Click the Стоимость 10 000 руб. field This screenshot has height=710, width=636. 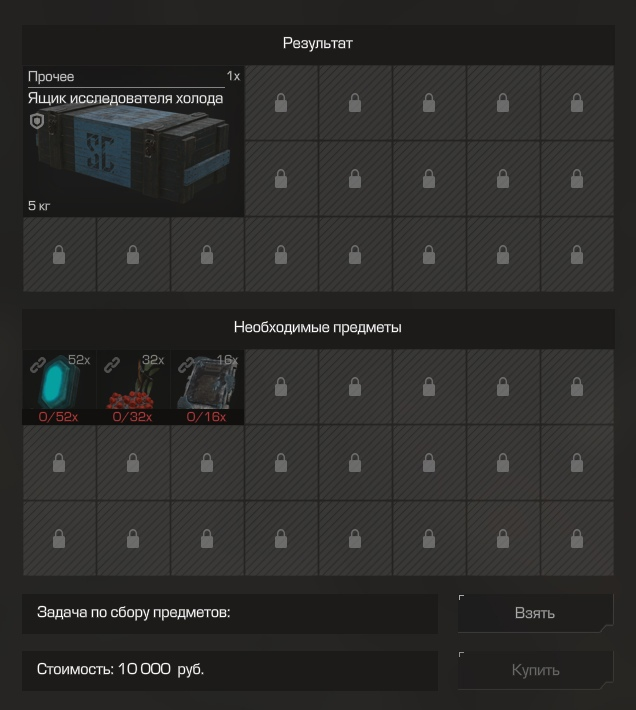coord(230,670)
